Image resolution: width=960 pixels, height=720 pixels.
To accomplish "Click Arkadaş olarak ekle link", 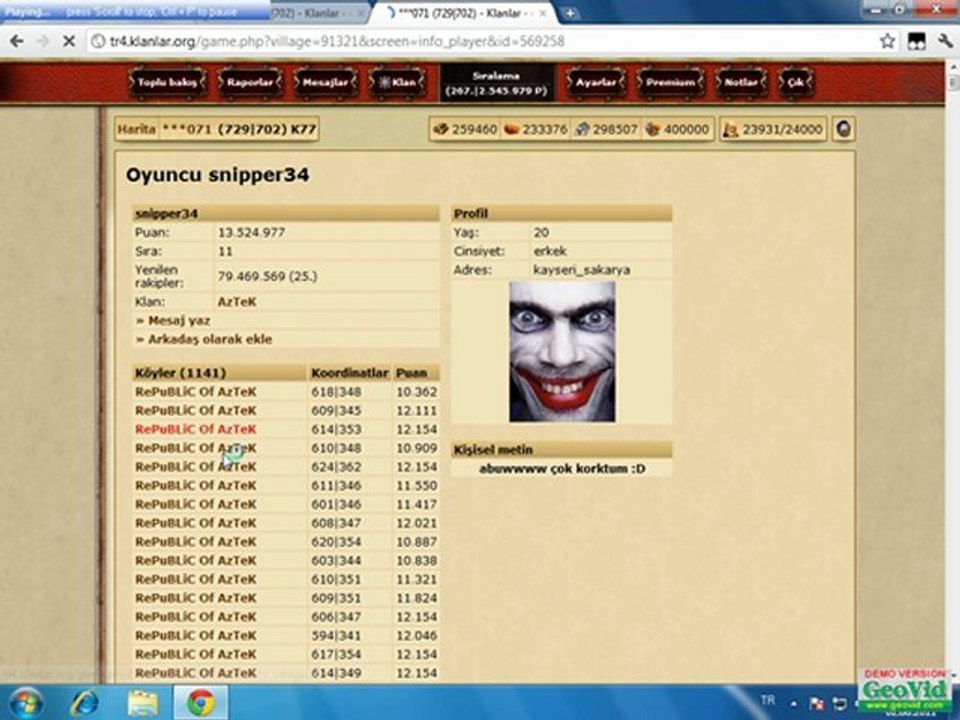I will [204, 339].
